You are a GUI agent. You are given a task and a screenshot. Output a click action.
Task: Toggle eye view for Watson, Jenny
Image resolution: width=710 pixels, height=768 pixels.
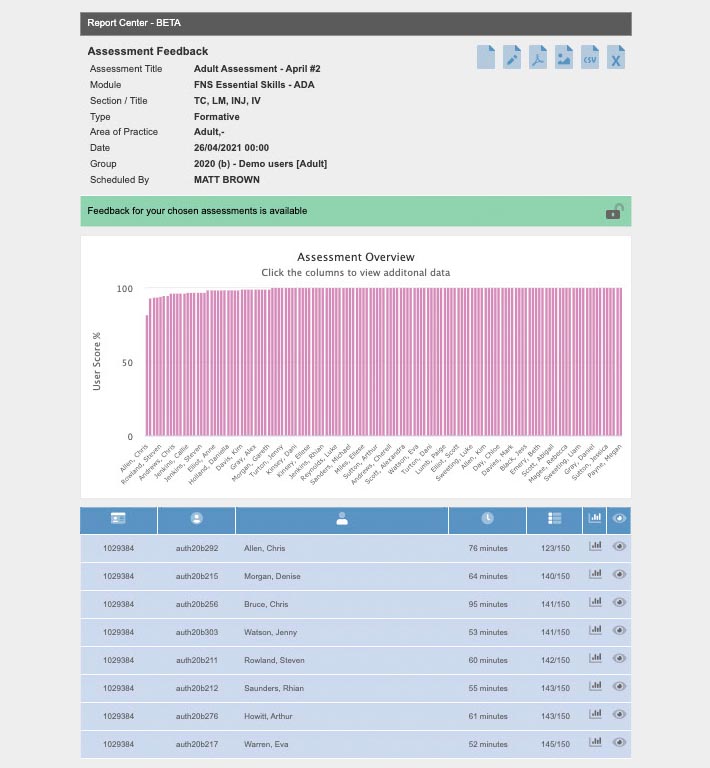[x=619, y=630]
